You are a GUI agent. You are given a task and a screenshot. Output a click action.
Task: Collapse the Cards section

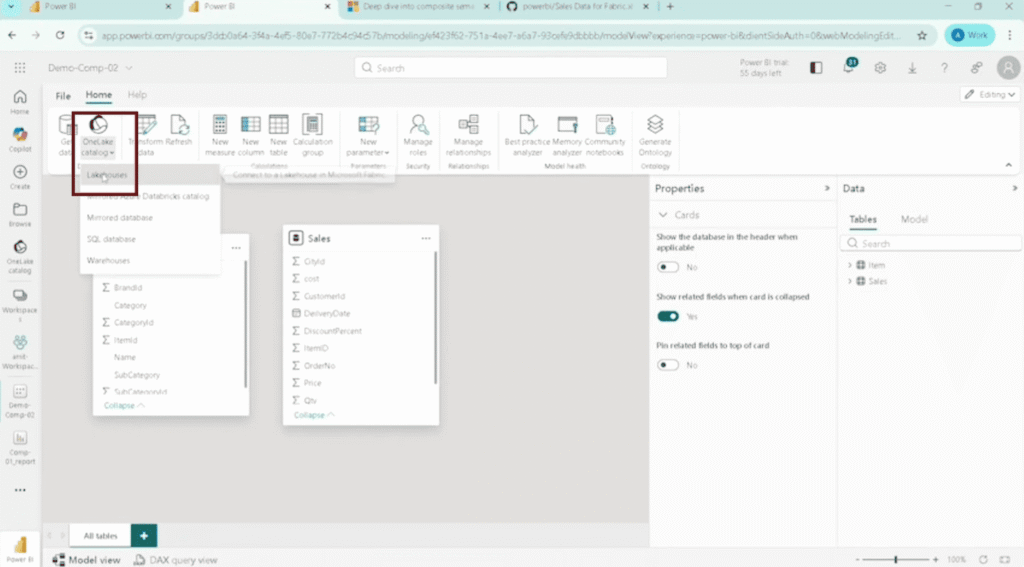click(663, 215)
